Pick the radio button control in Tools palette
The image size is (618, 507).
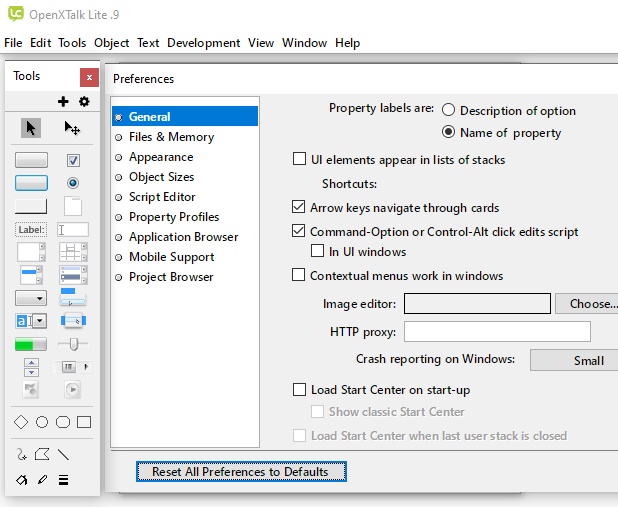pos(73,183)
